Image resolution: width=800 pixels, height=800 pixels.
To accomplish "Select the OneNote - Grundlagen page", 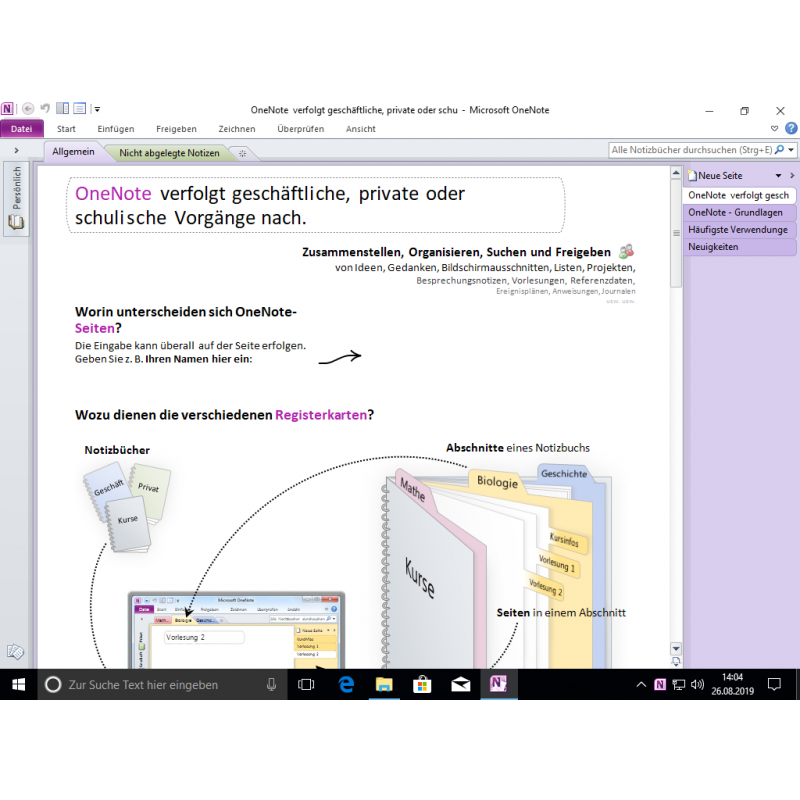I will click(x=735, y=212).
